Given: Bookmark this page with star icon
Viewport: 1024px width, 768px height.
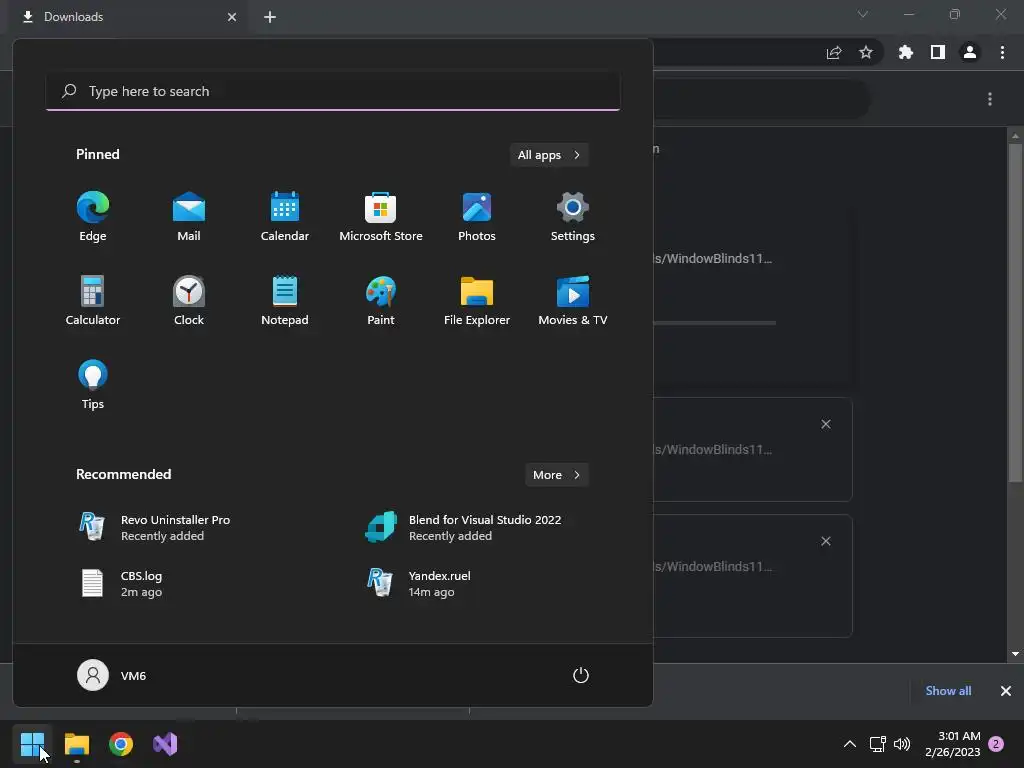Looking at the screenshot, I should [x=866, y=52].
